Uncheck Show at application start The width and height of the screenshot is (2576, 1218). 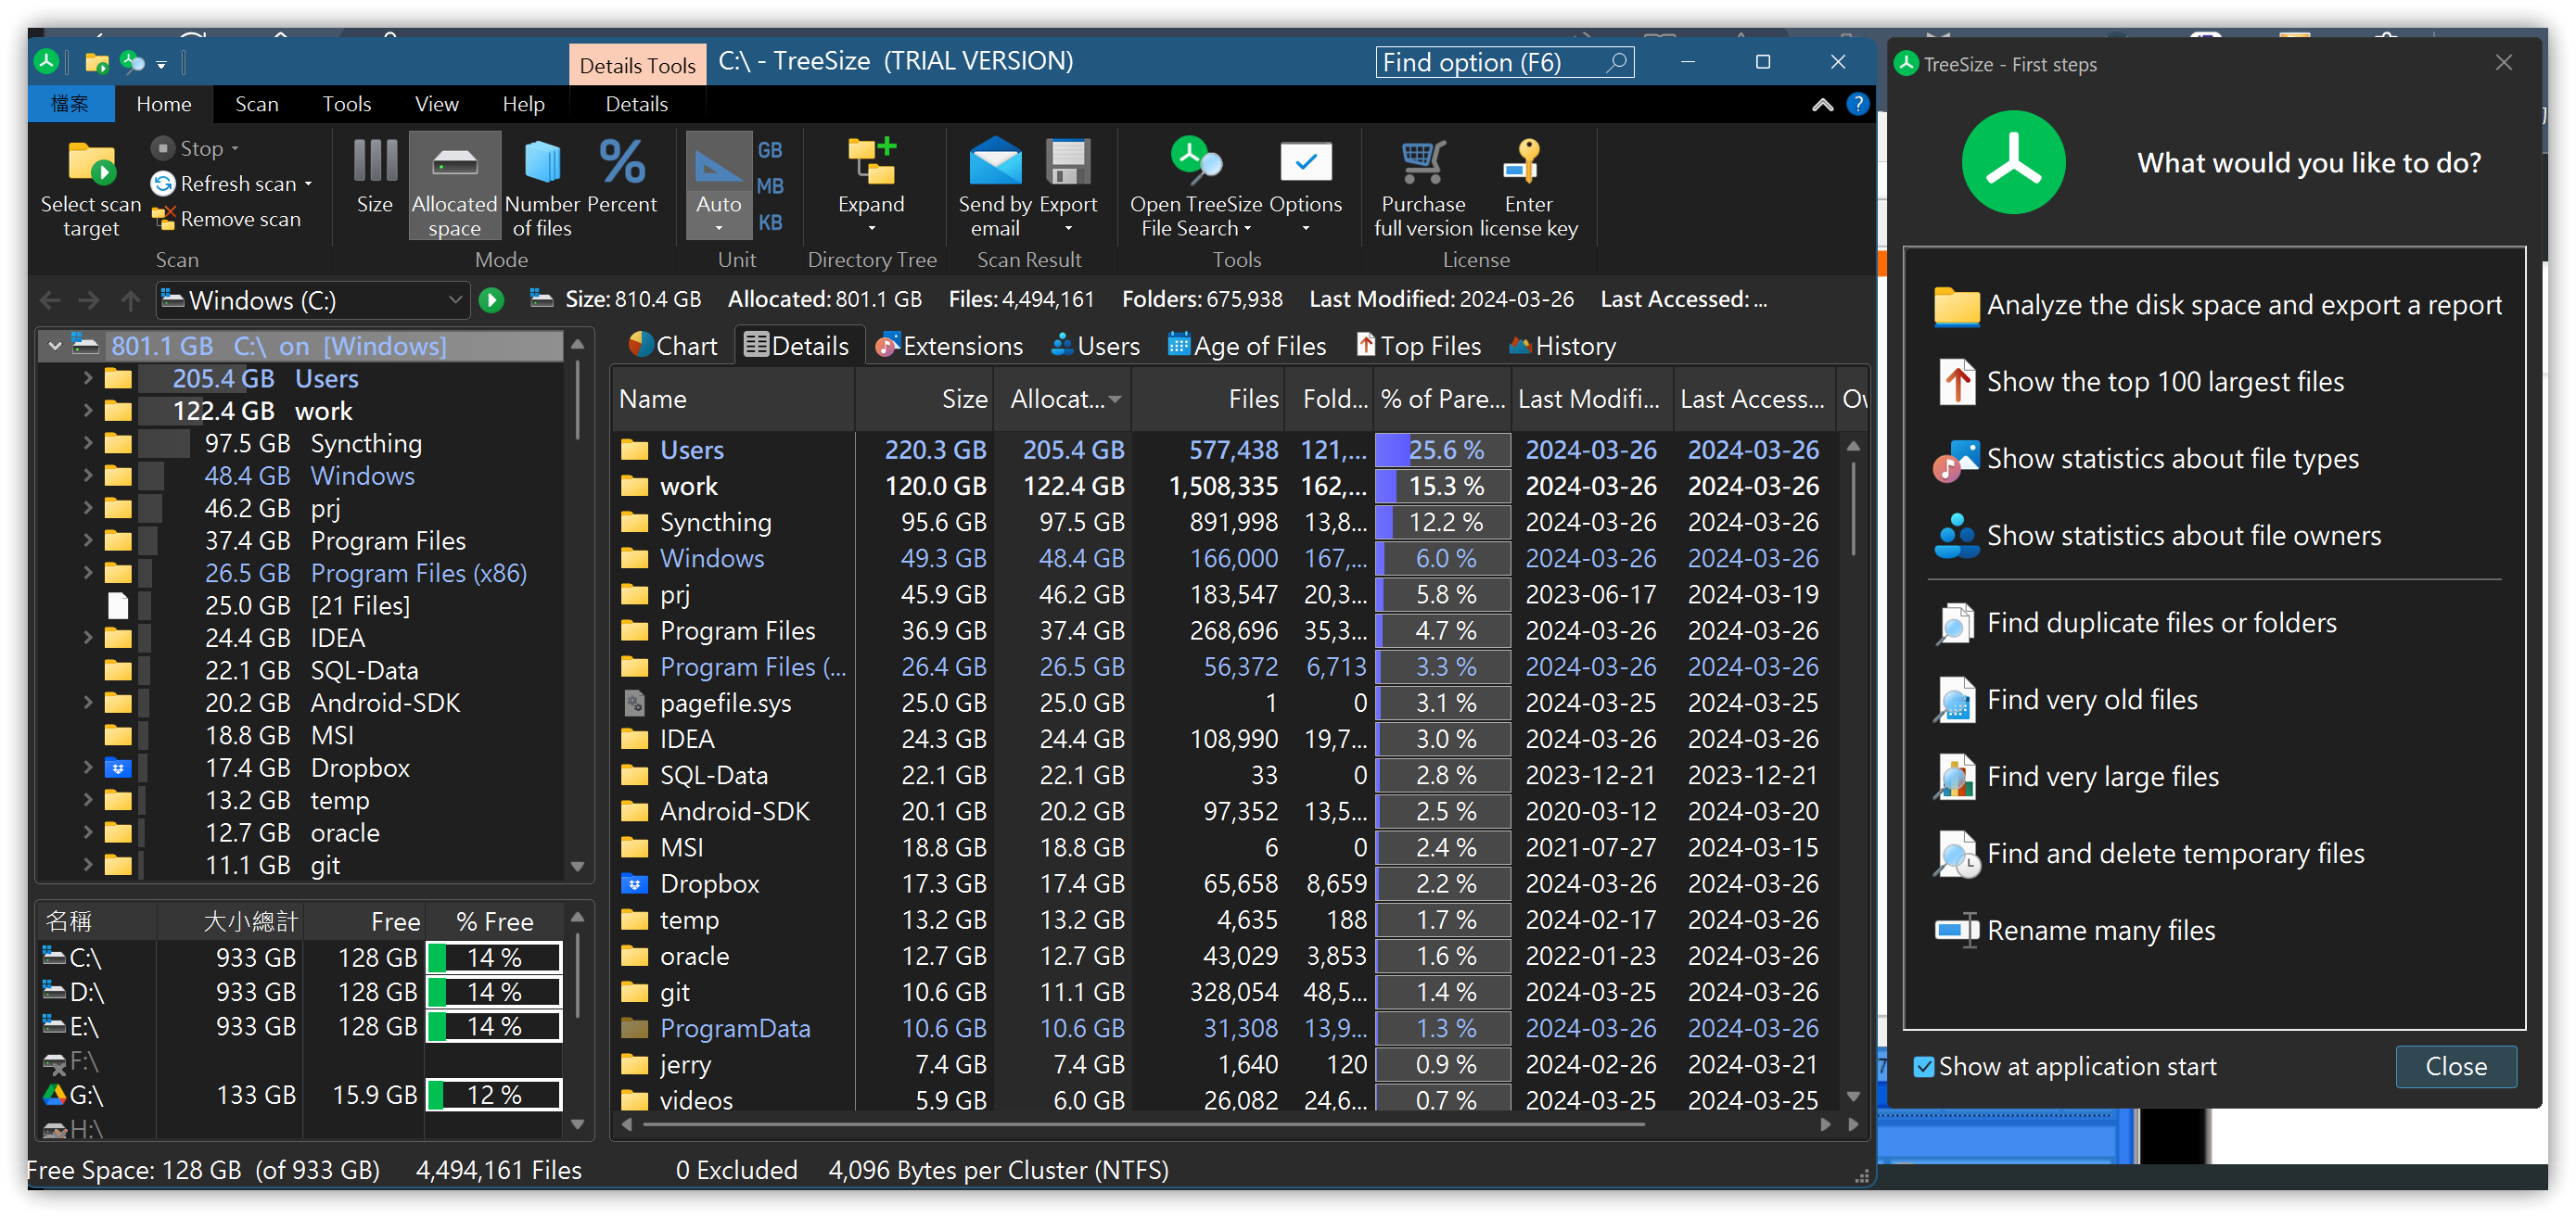[1923, 1067]
